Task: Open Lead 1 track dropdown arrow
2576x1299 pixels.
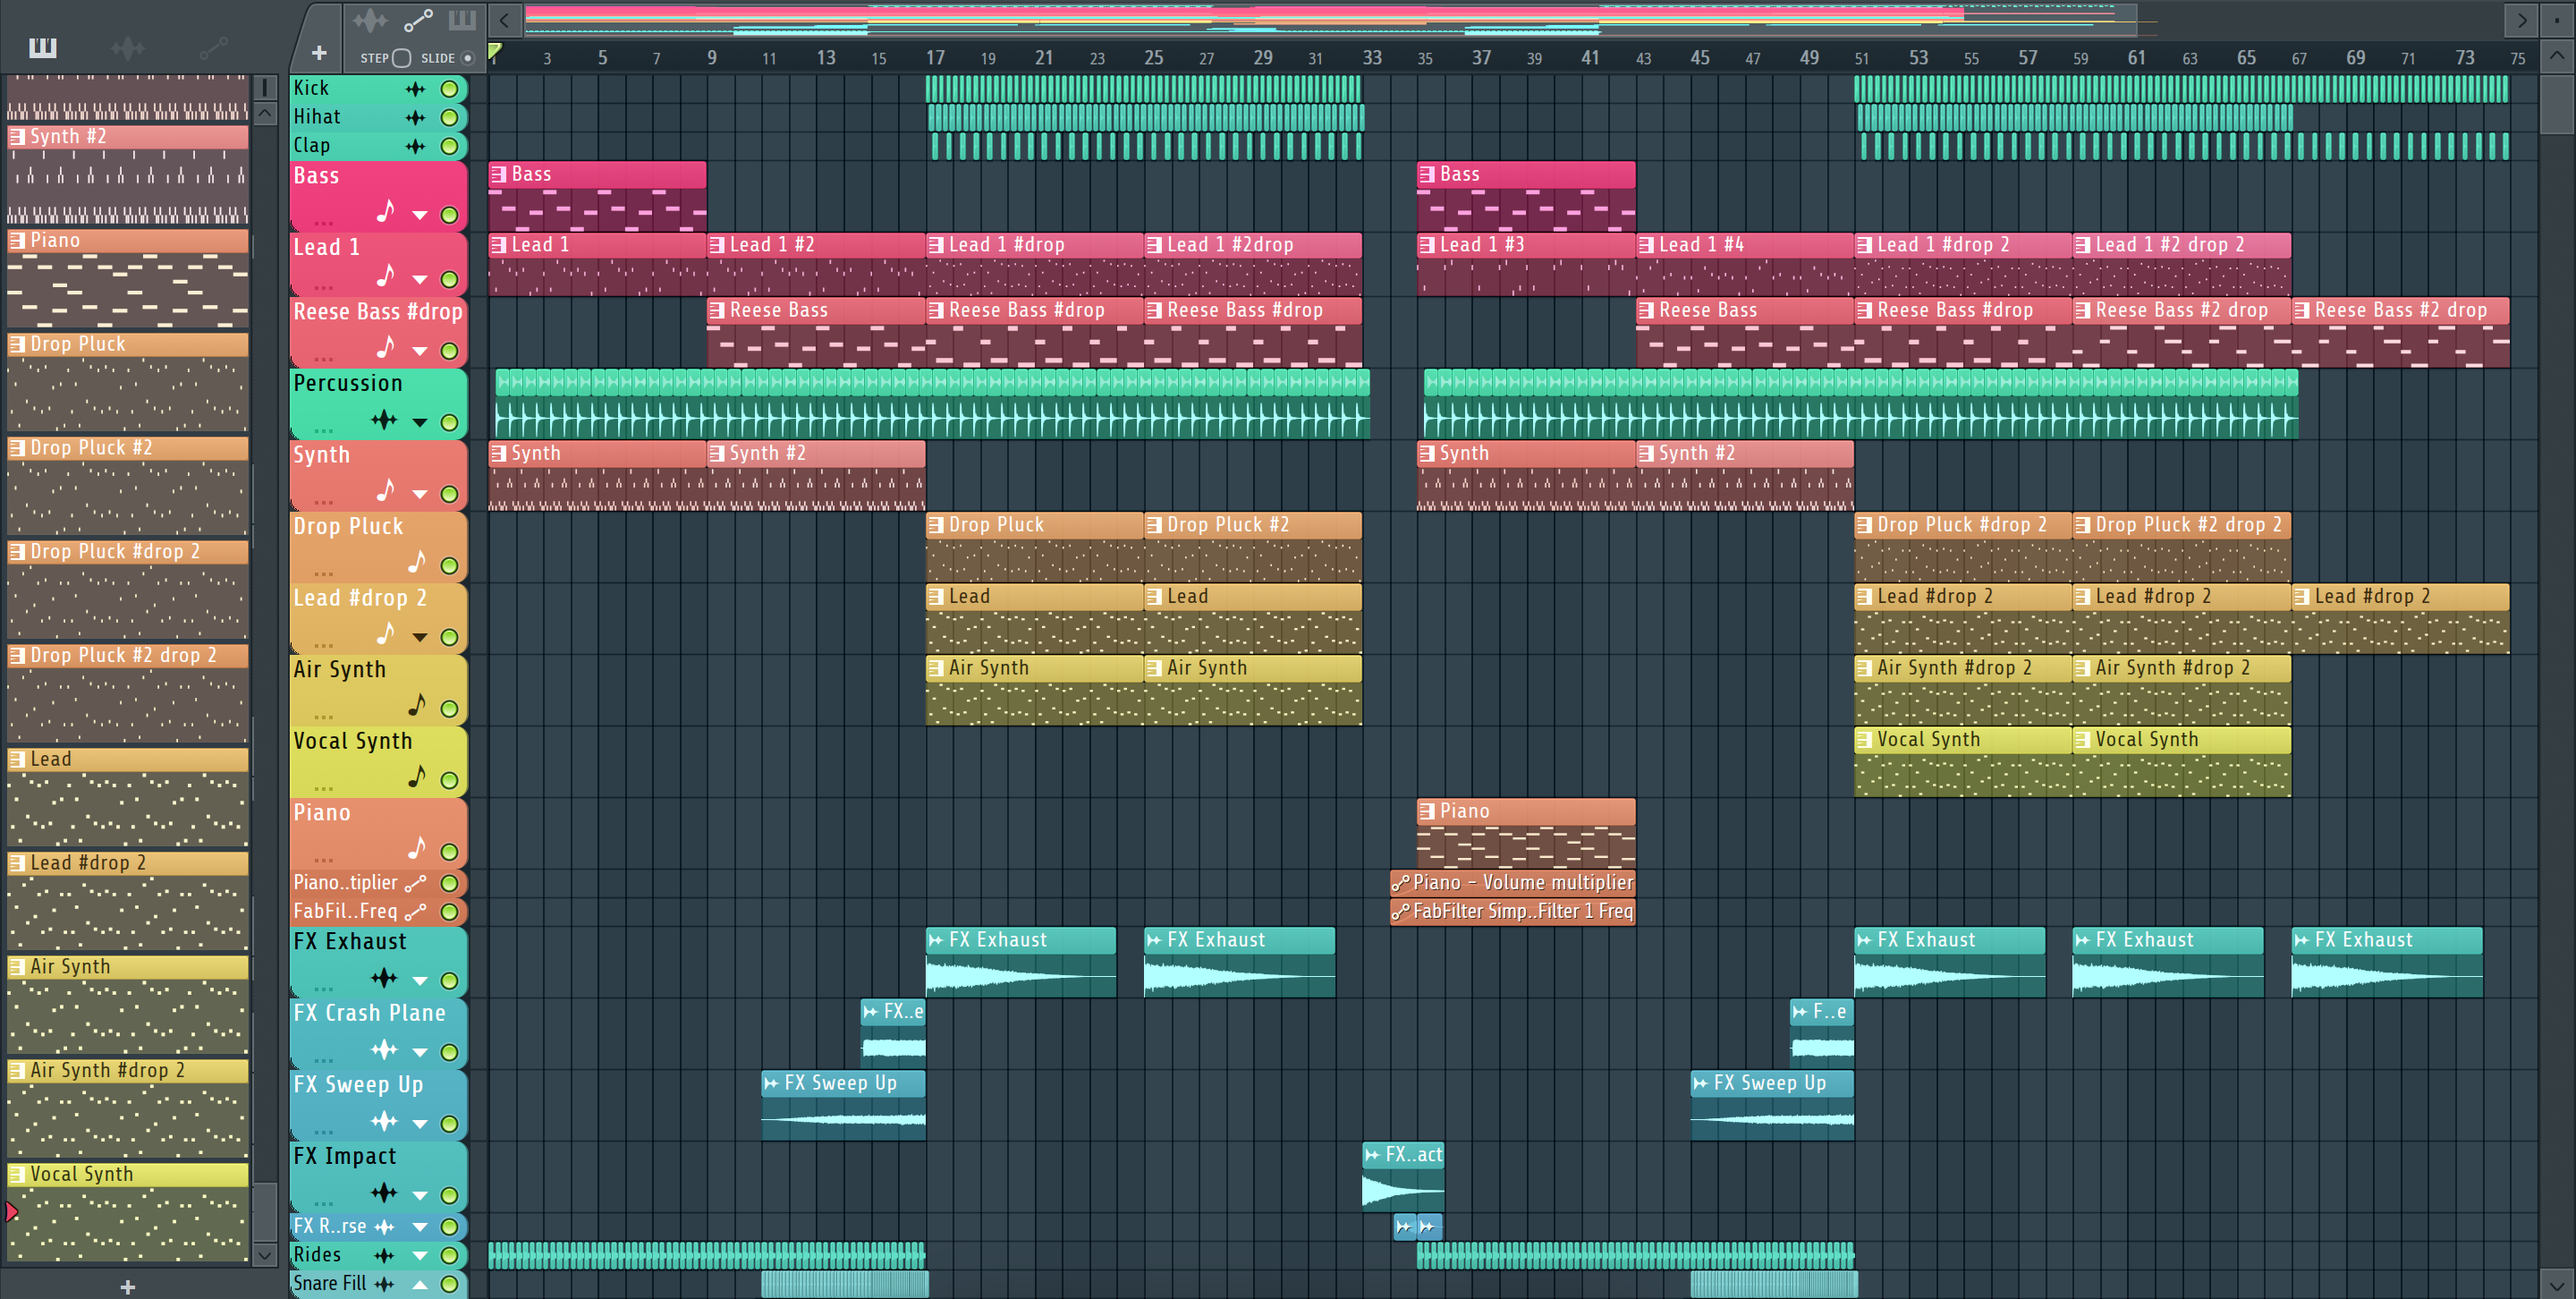Action: pos(420,280)
